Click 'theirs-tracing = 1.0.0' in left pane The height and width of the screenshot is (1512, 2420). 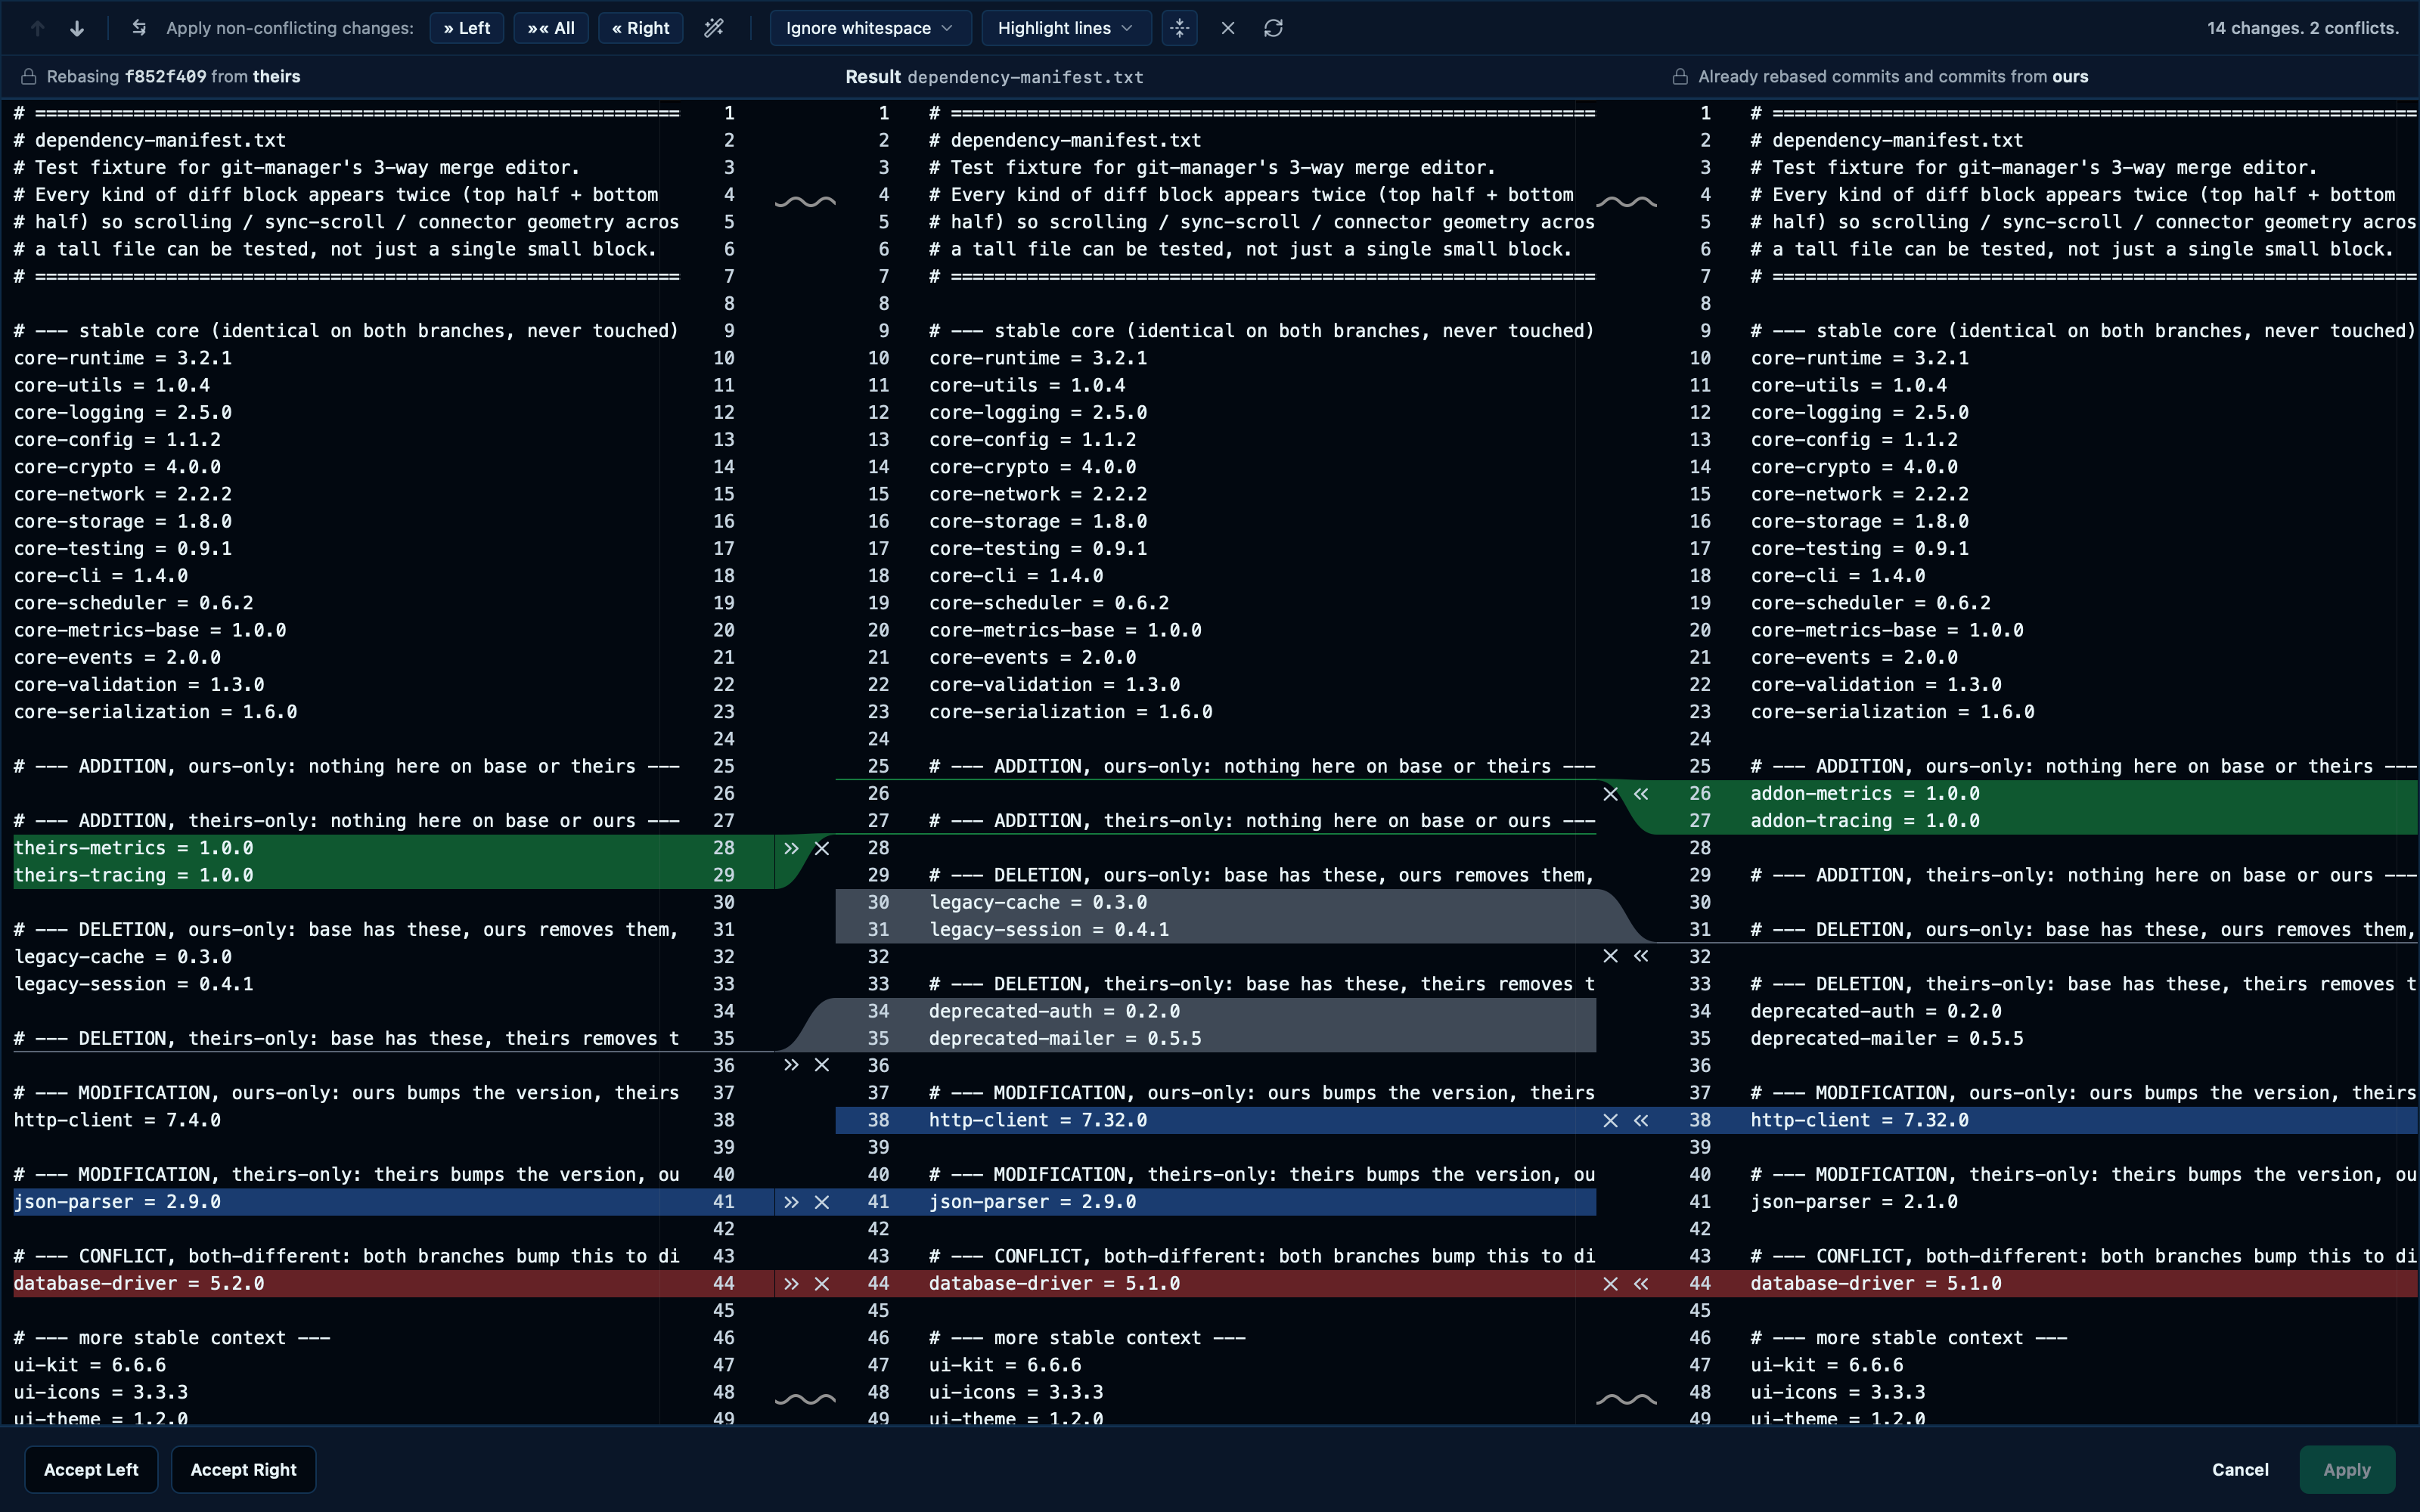(x=134, y=875)
